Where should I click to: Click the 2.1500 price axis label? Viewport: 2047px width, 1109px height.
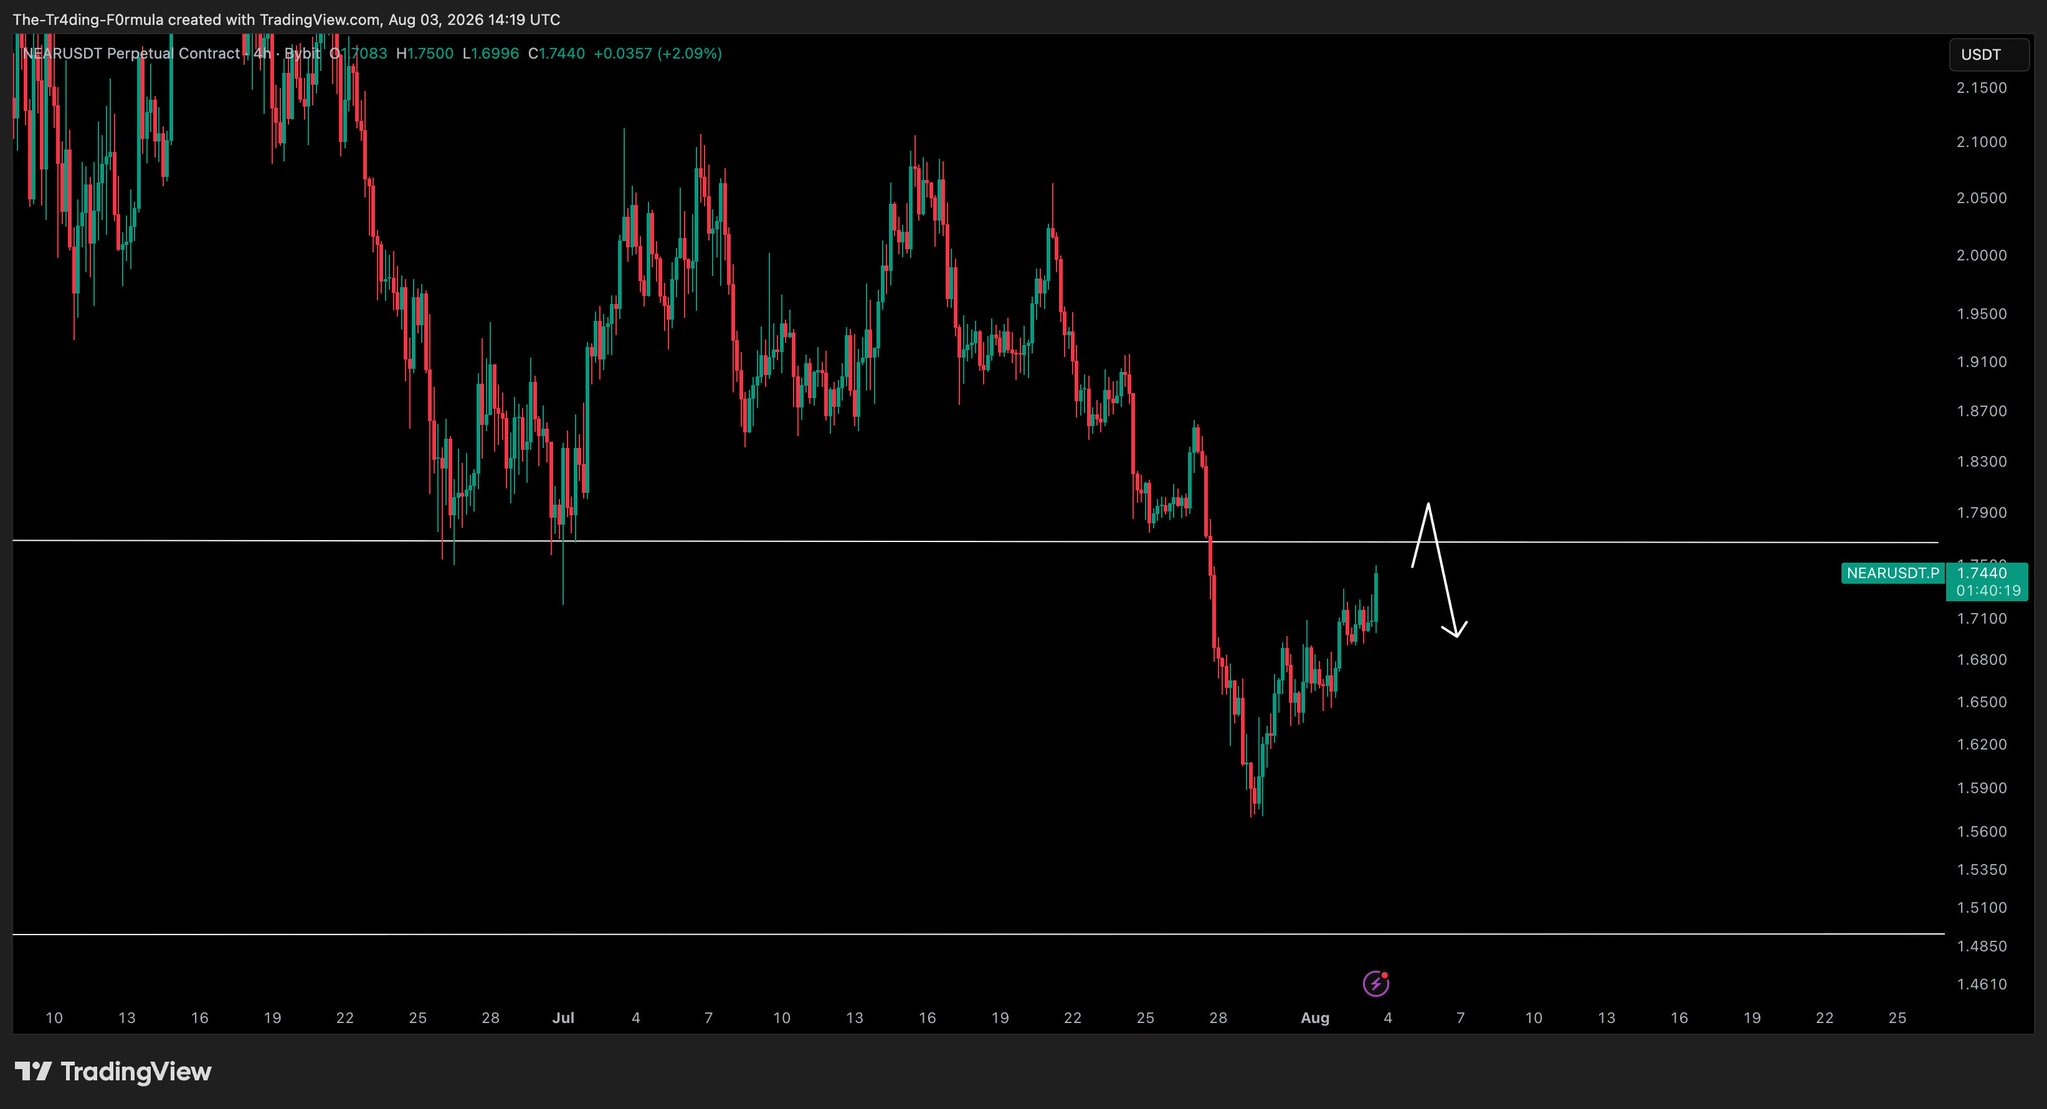tap(1982, 88)
